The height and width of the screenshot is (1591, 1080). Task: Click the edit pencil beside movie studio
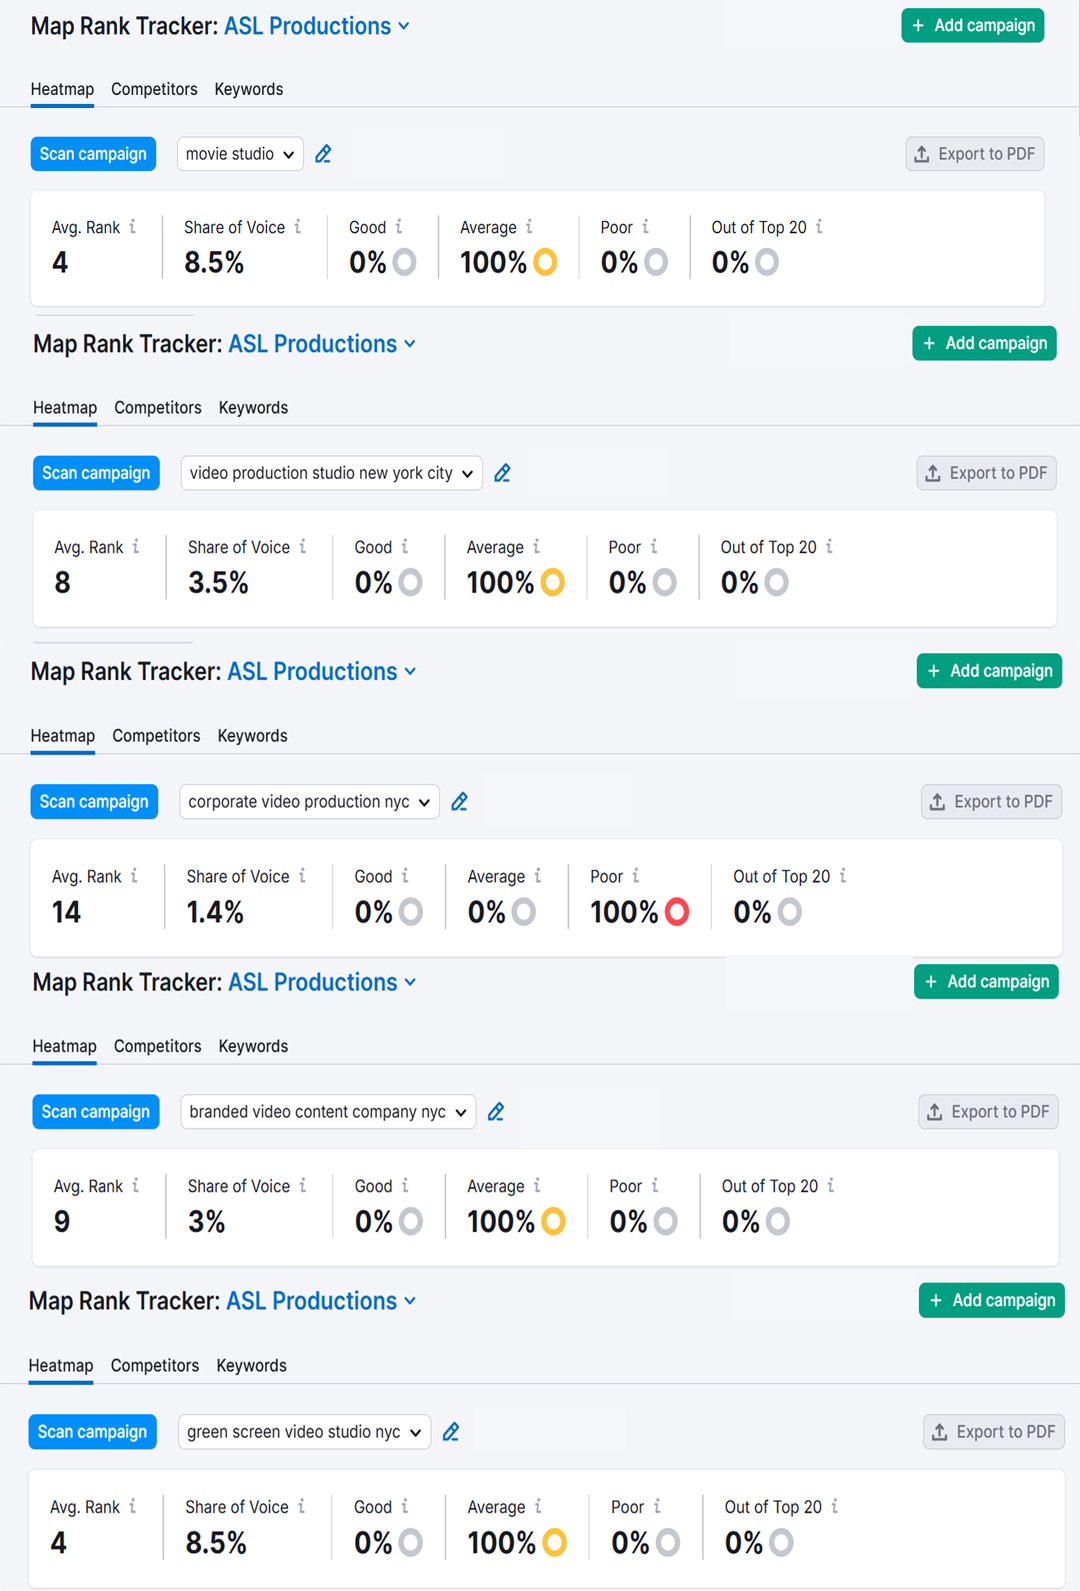tap(323, 154)
